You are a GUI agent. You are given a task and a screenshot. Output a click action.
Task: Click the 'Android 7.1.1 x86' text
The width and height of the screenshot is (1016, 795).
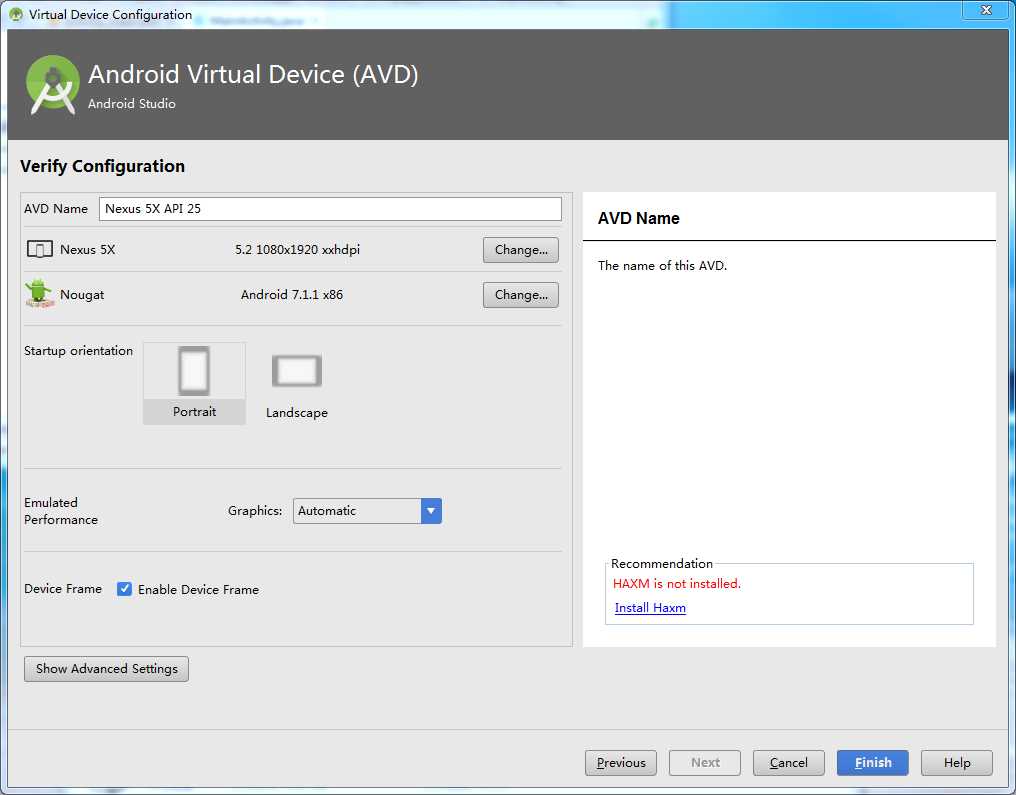pyautogui.click(x=292, y=295)
